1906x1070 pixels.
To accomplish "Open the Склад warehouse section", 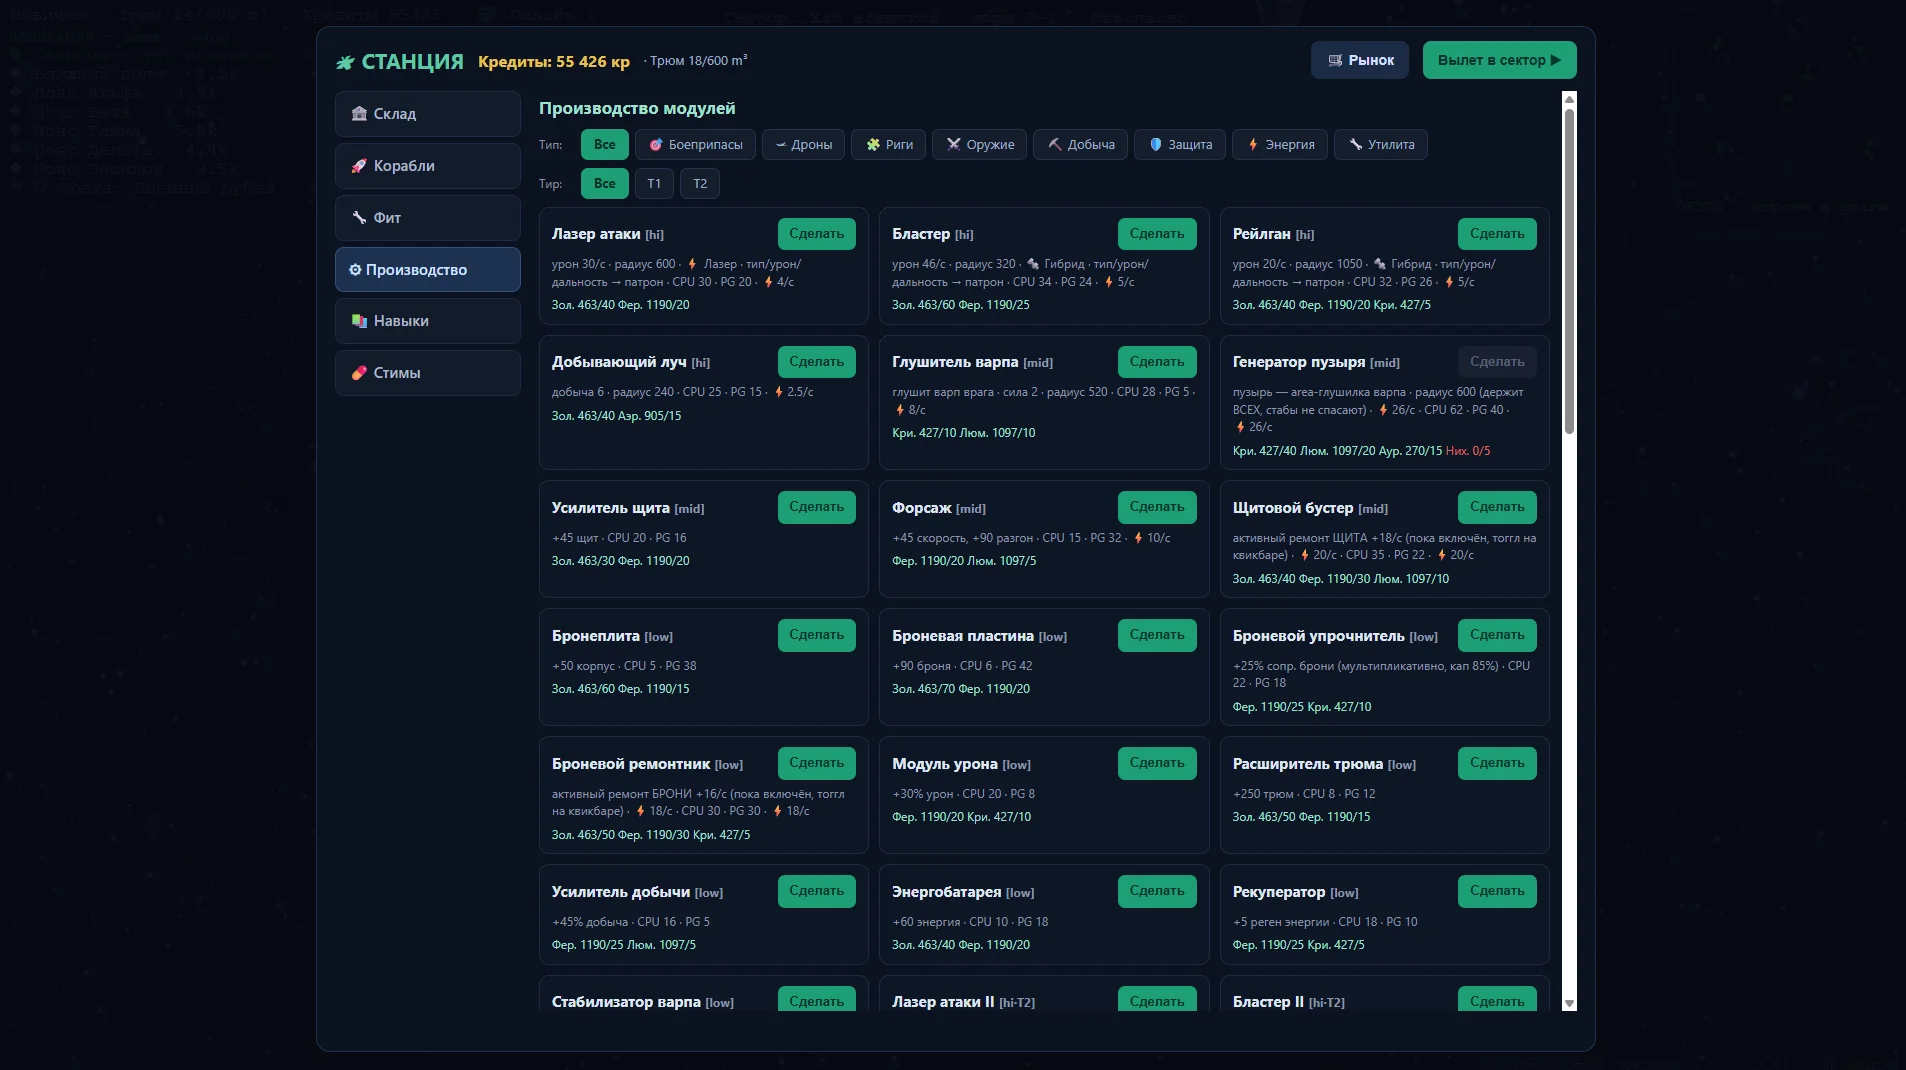I will click(427, 114).
